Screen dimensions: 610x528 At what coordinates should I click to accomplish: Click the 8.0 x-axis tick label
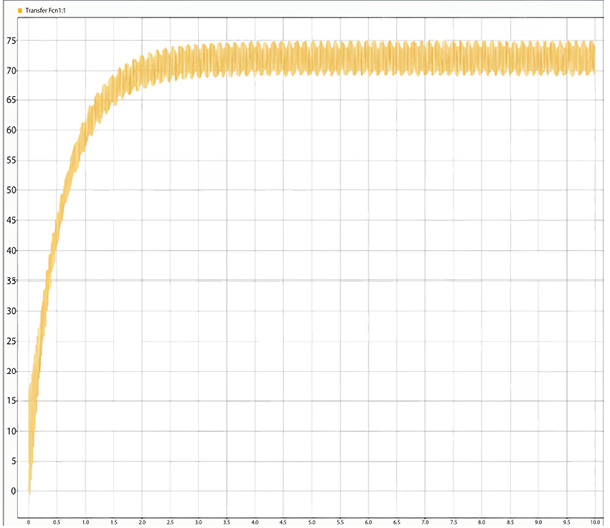[x=482, y=522]
